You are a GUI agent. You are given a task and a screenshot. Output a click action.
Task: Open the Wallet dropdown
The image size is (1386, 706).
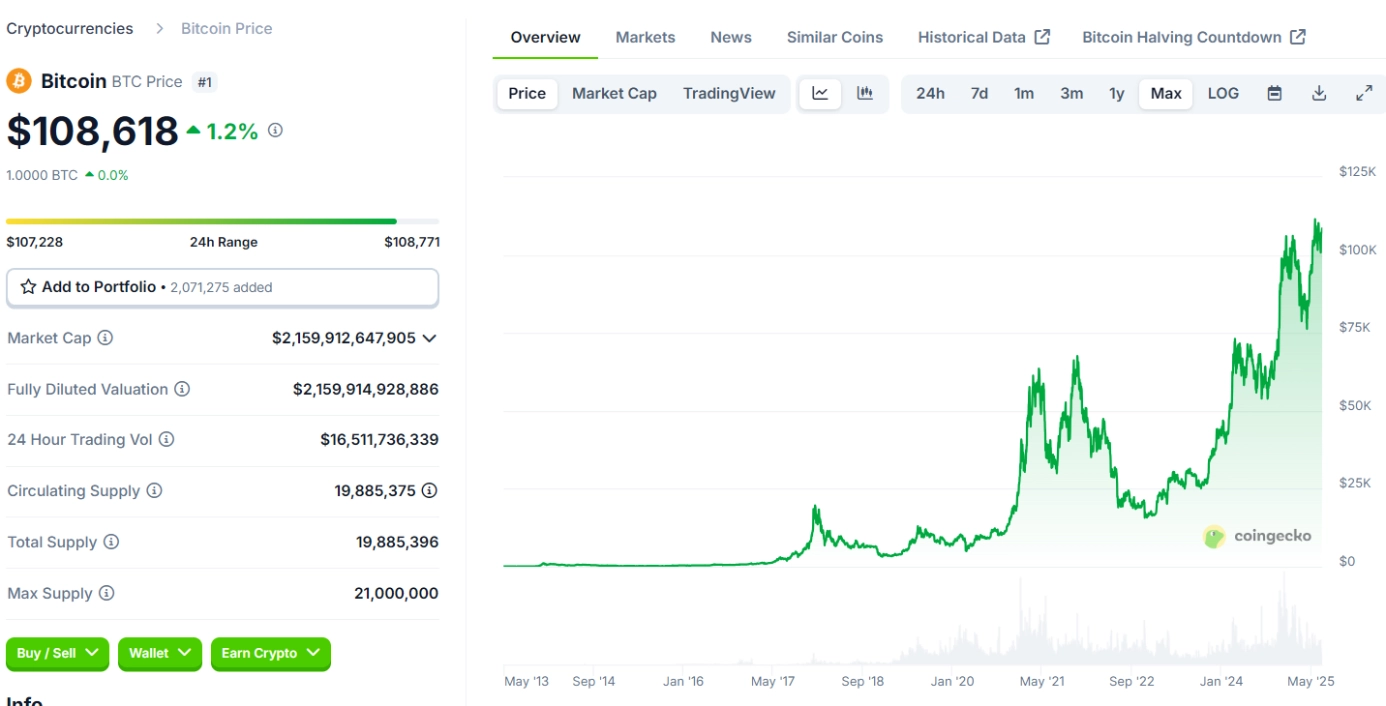pyautogui.click(x=160, y=653)
